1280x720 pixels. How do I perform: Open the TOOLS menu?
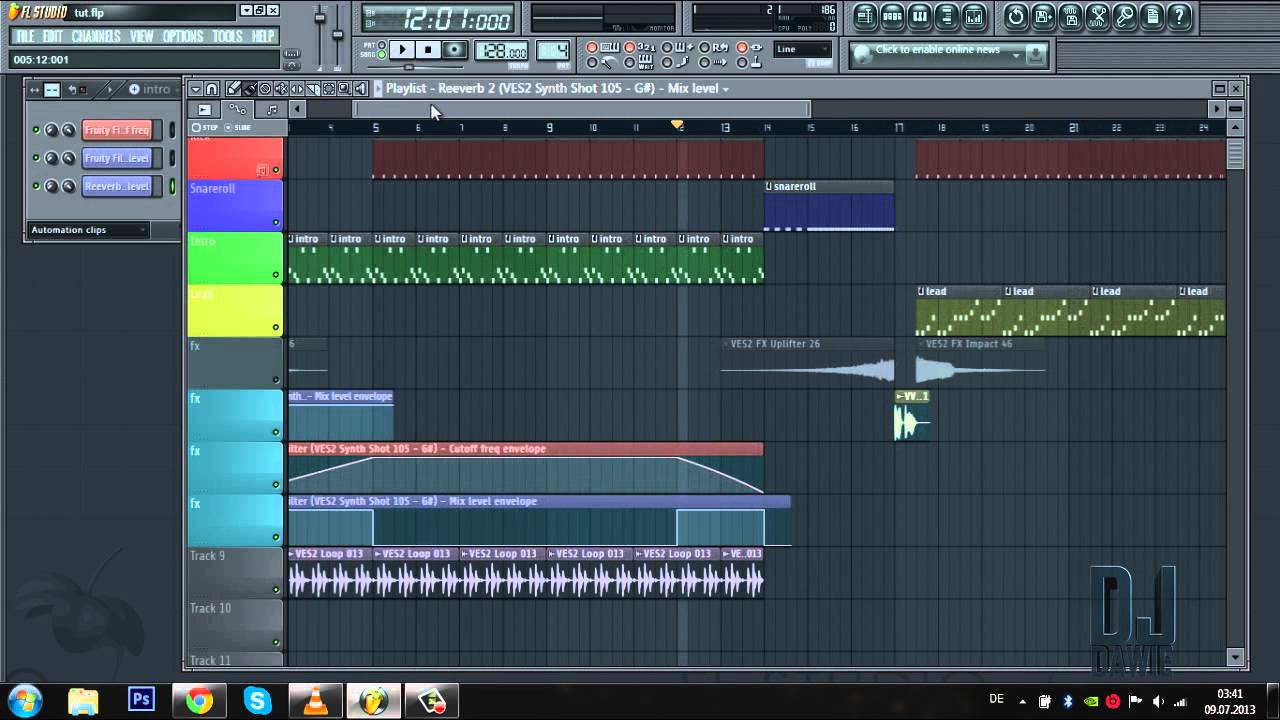click(227, 36)
